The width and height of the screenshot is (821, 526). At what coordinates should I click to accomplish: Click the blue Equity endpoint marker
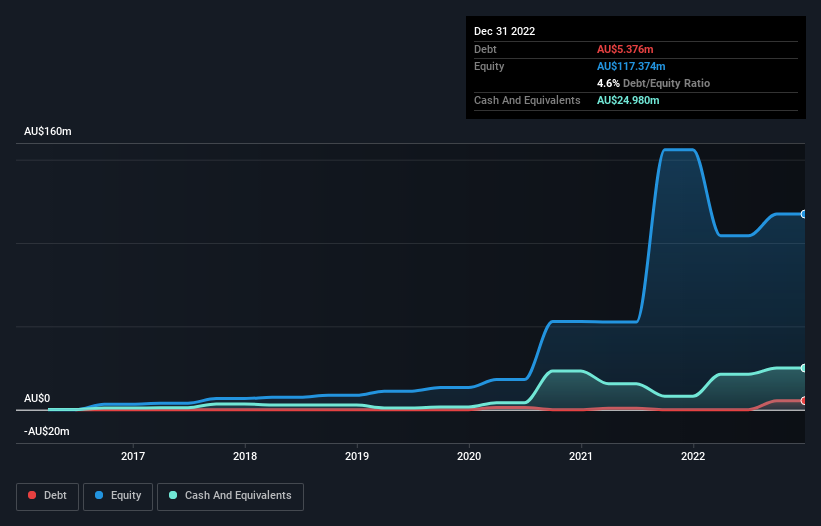point(804,214)
